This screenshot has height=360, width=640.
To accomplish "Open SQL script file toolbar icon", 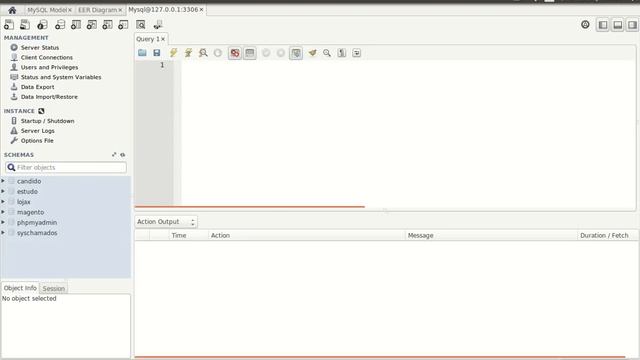I will (25, 25).
